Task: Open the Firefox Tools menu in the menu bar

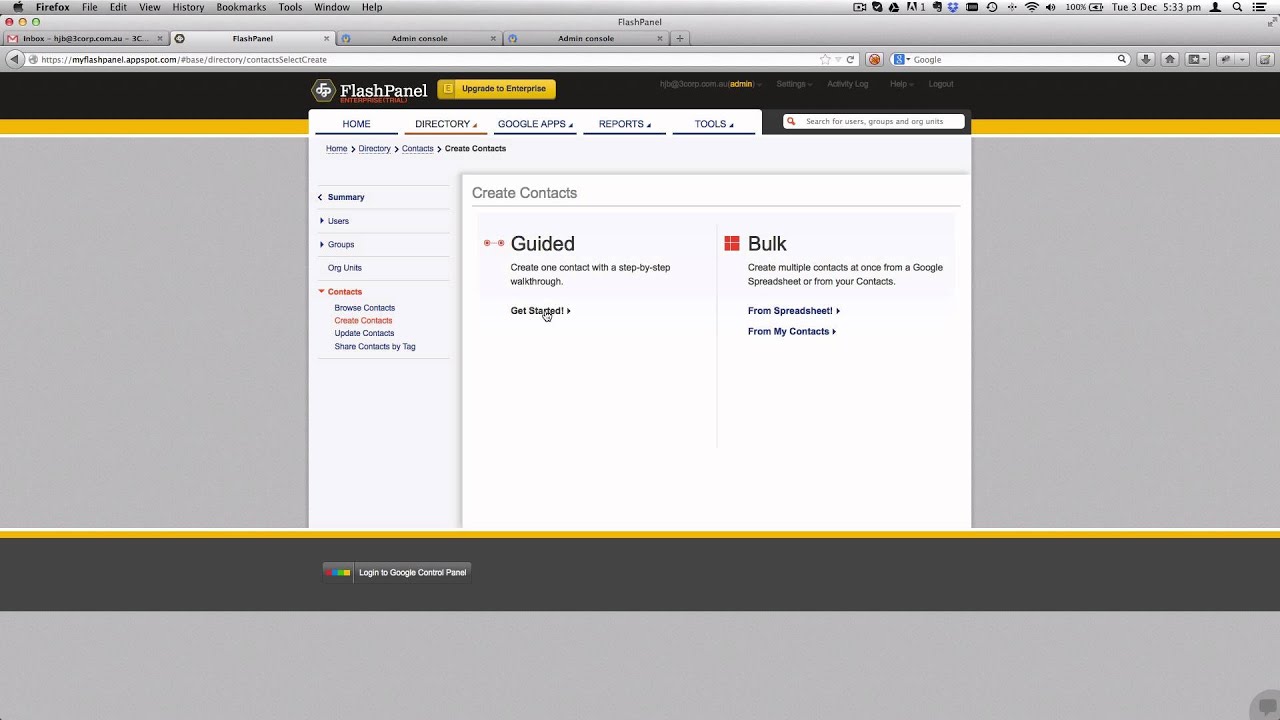Action: tap(290, 7)
